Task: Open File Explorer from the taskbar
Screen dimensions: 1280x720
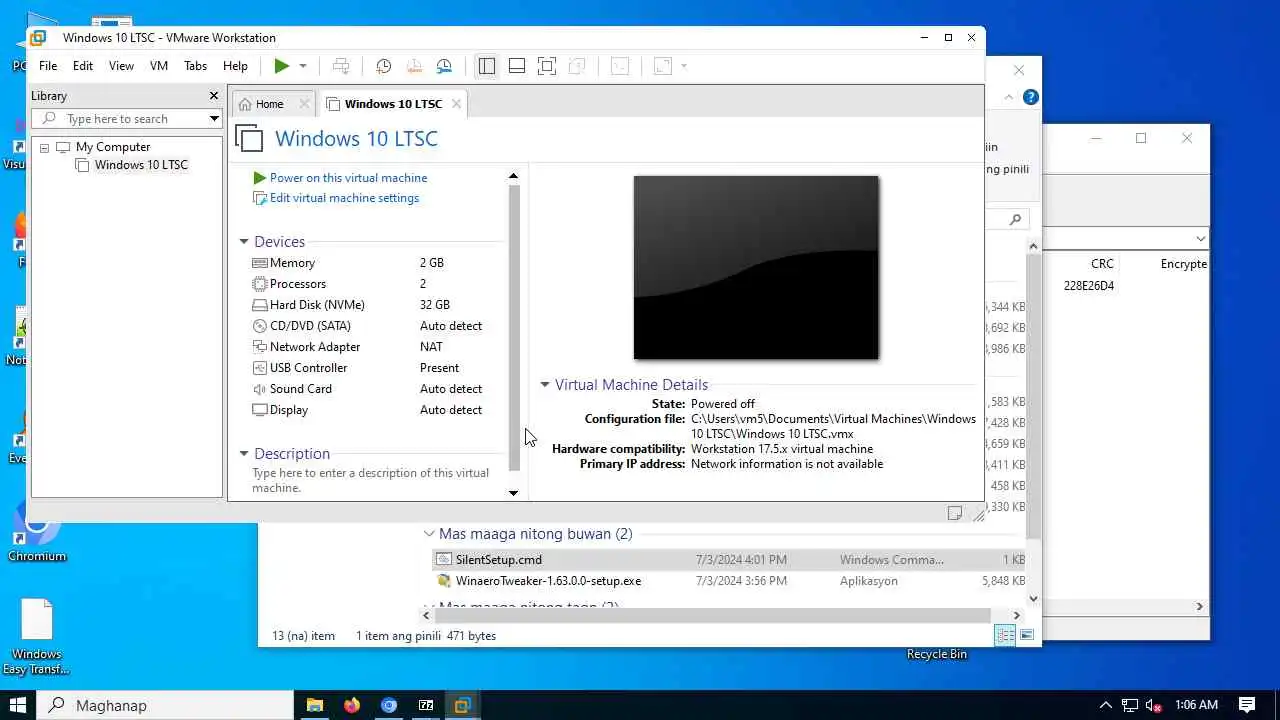Action: [315, 705]
